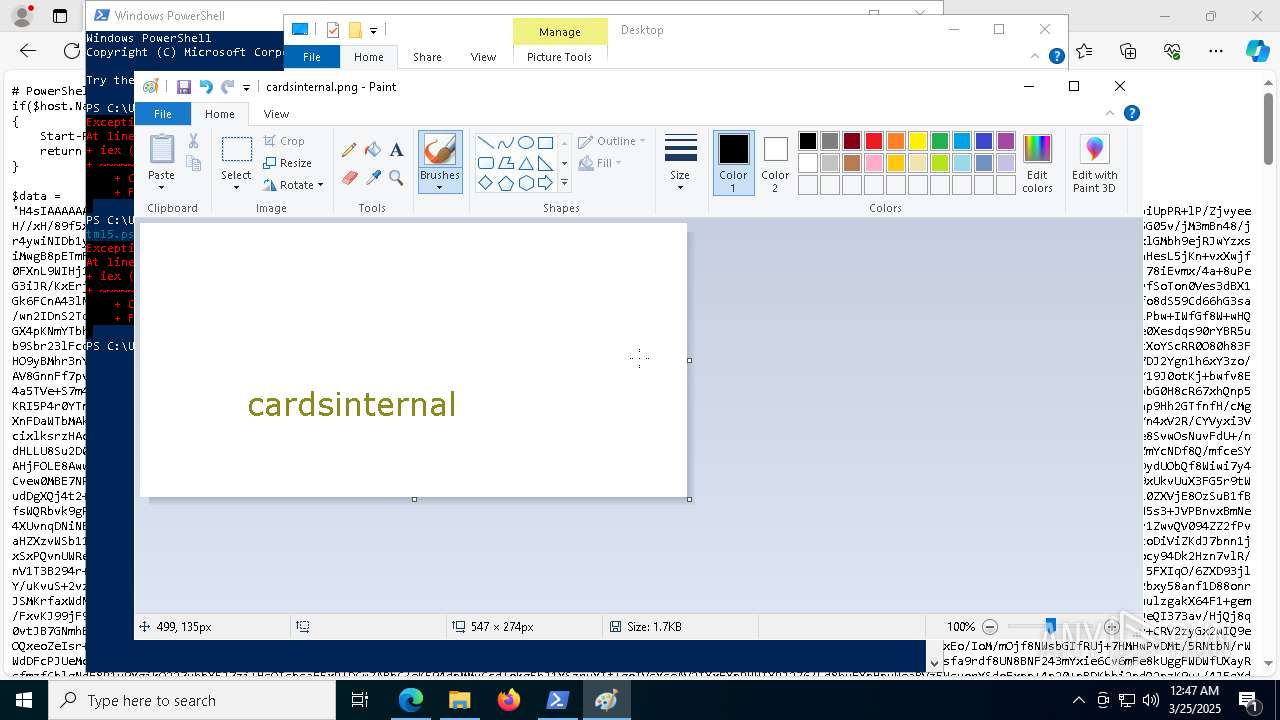The image size is (1280, 720).
Task: Select the Eraser tool
Action: (349, 178)
